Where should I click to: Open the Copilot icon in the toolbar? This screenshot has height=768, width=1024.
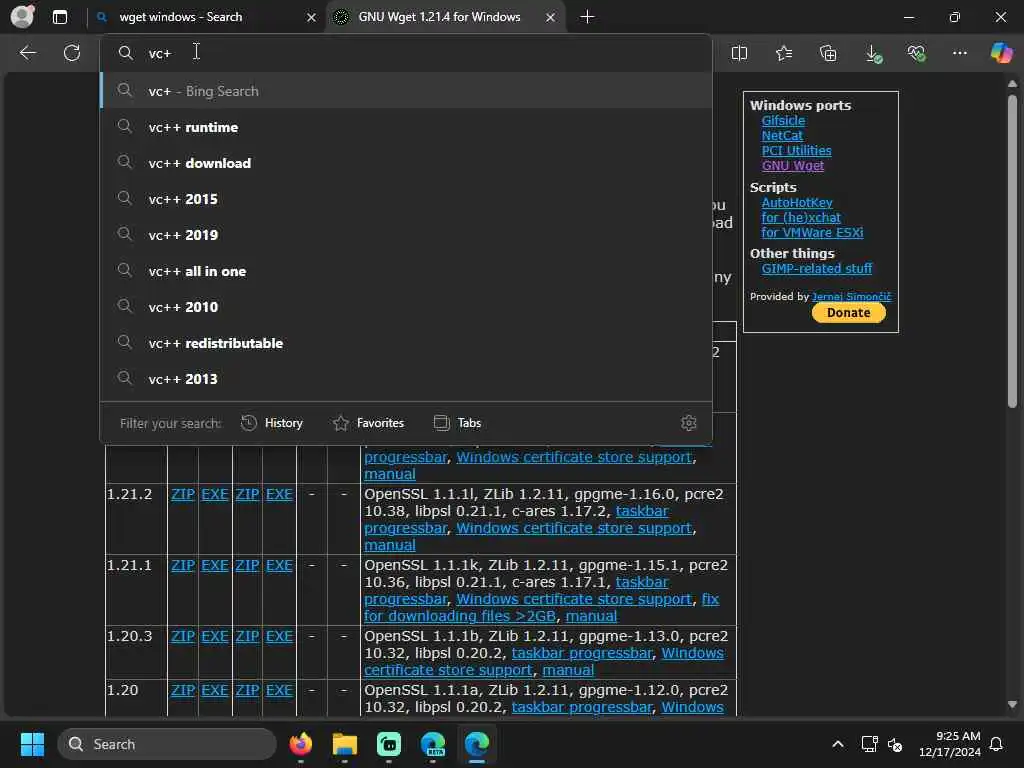click(x=1001, y=53)
